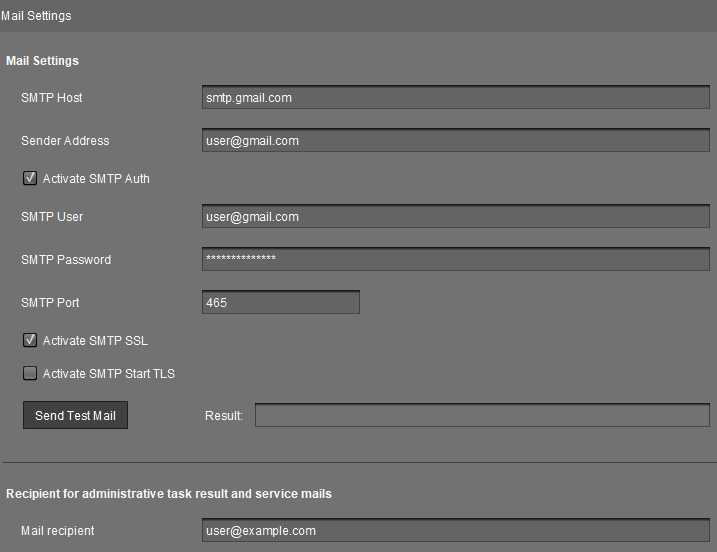Screen dimensions: 717x552
Task: Click the Sender Address label
Action: tap(65, 141)
